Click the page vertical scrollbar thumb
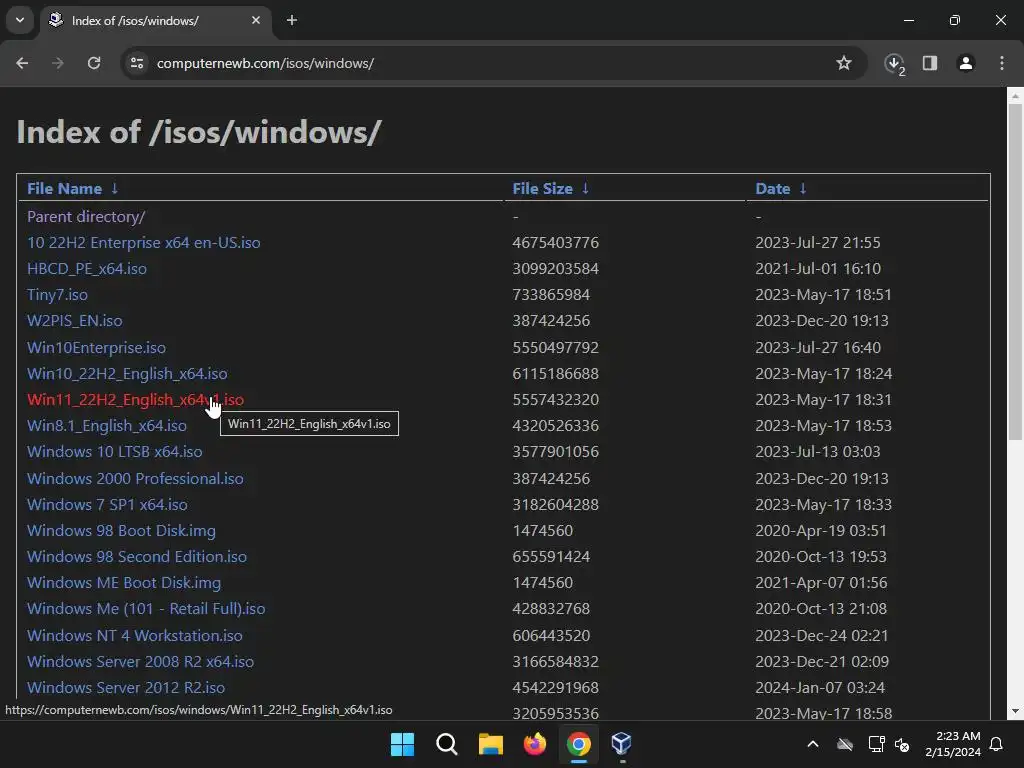1024x768 pixels. click(1015, 271)
